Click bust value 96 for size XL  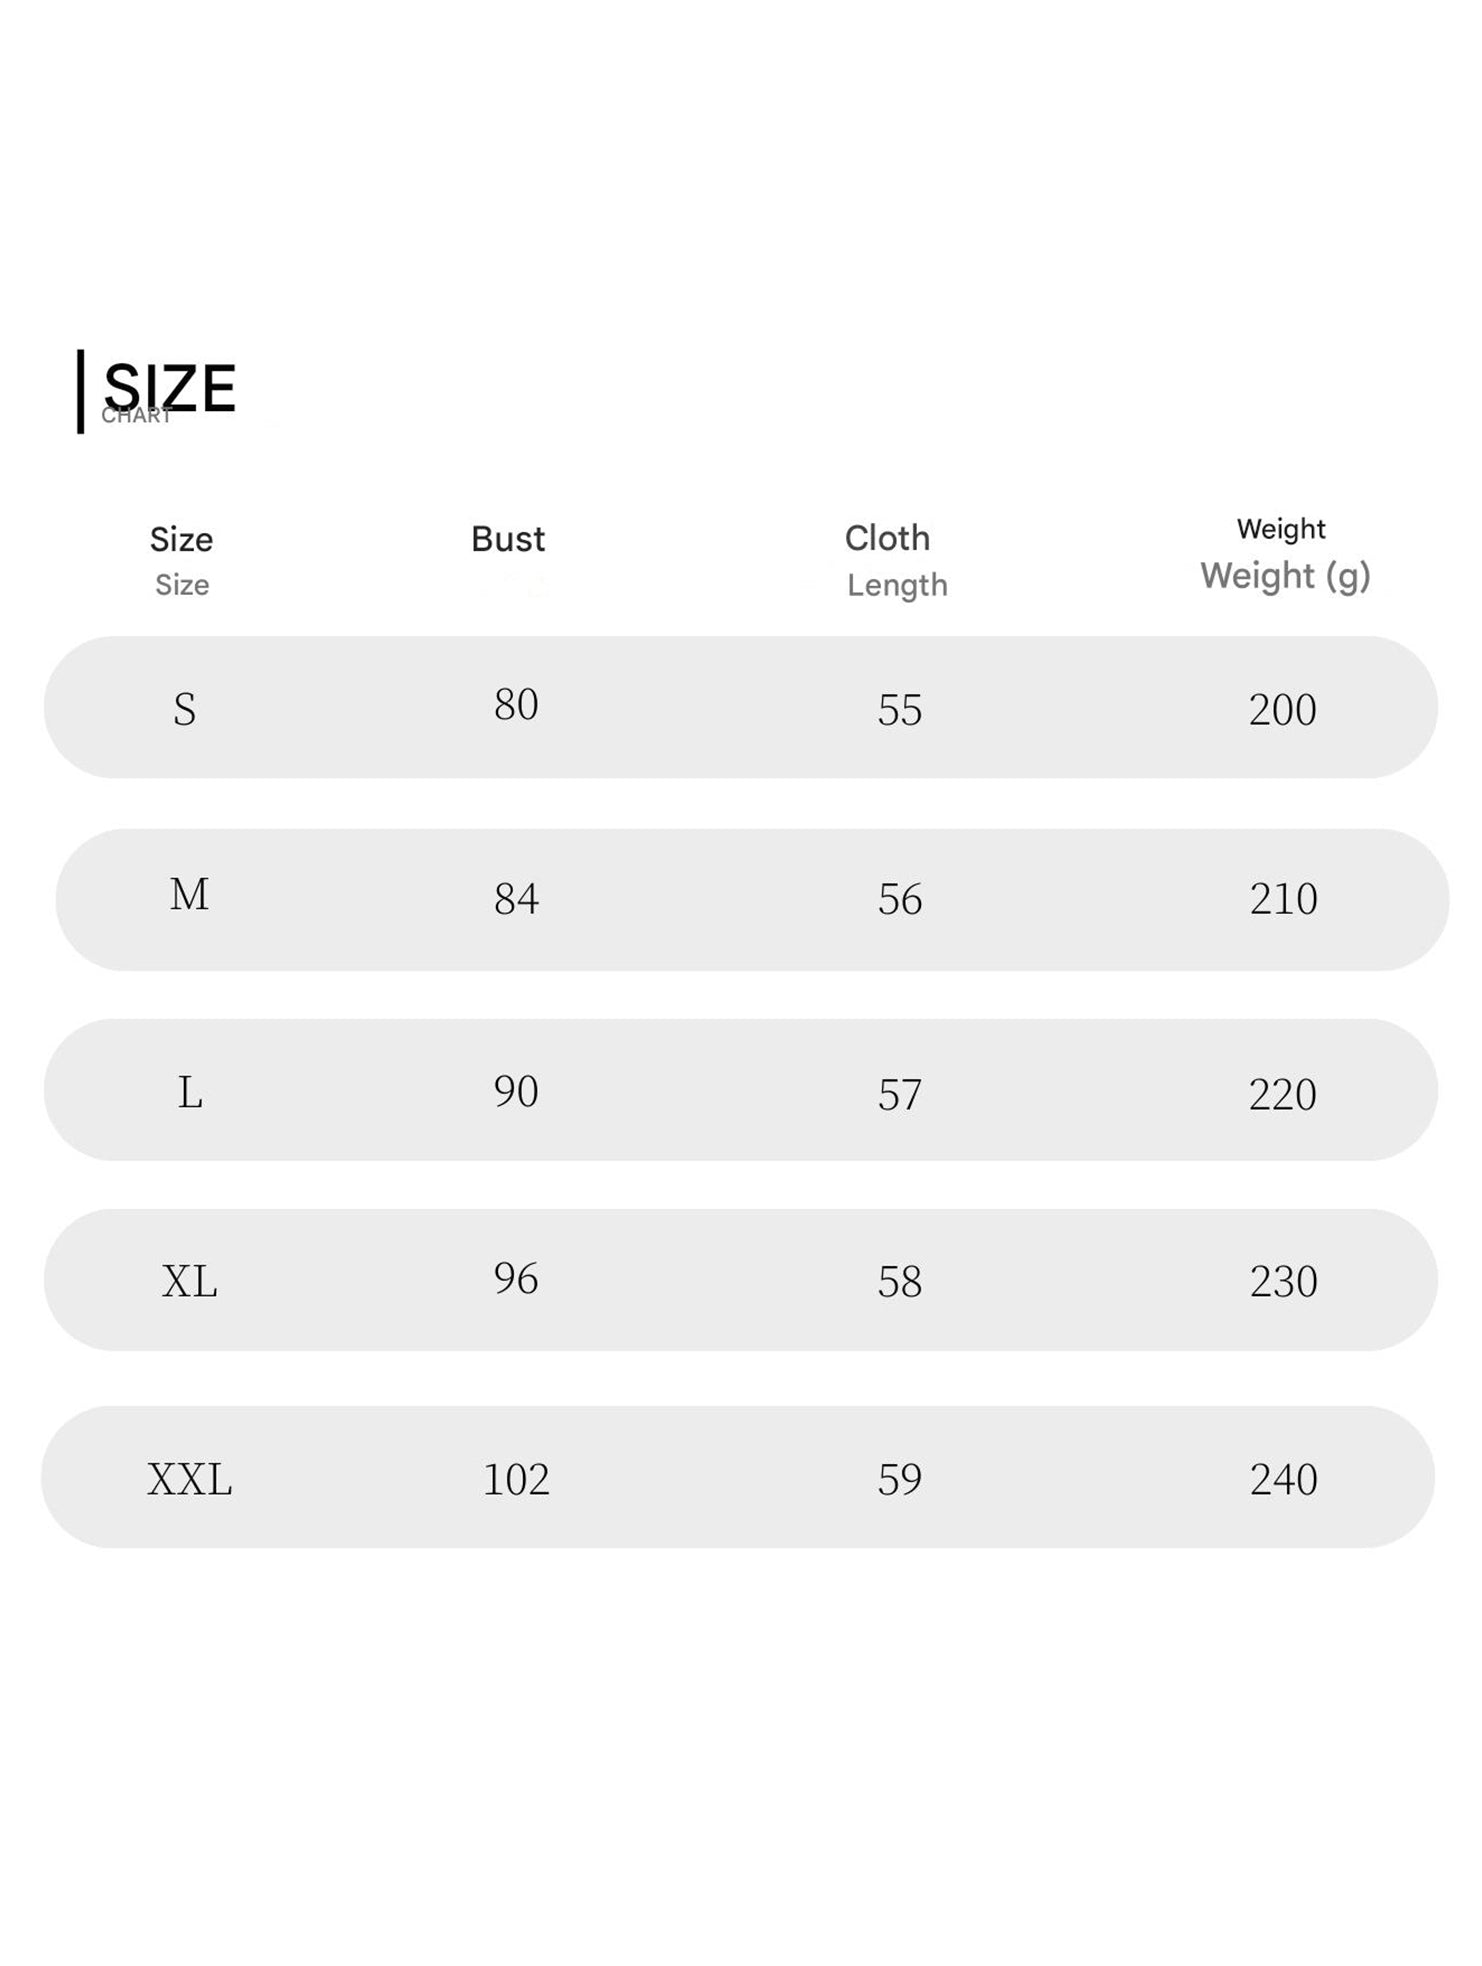516,1279
